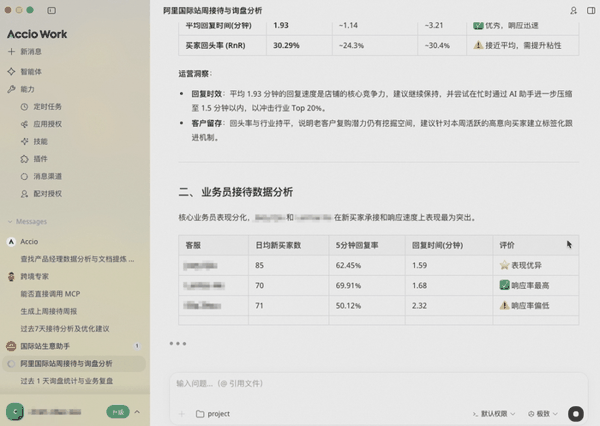
Task: Open the 智能体 agents section
Action: point(30,72)
